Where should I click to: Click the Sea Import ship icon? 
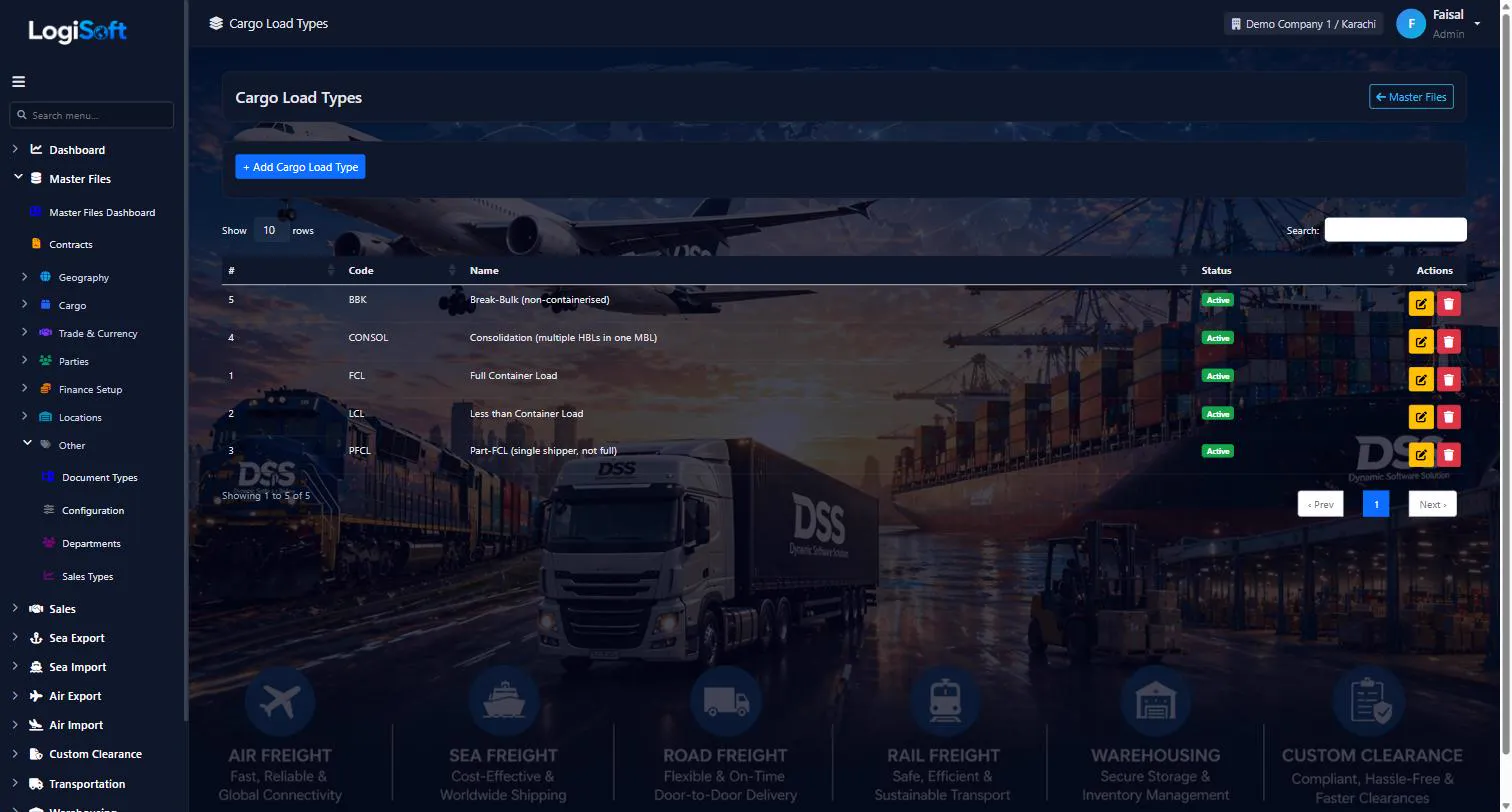(36, 667)
